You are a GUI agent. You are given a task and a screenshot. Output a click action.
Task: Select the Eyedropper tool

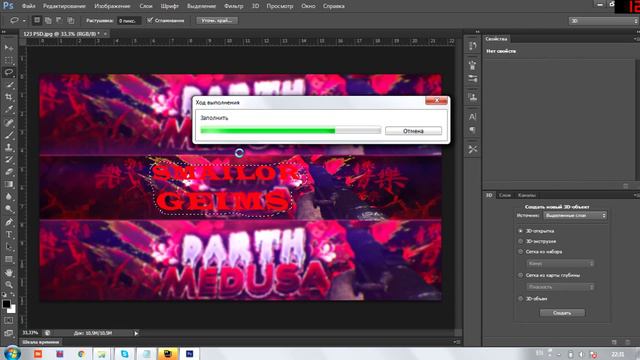point(9,109)
